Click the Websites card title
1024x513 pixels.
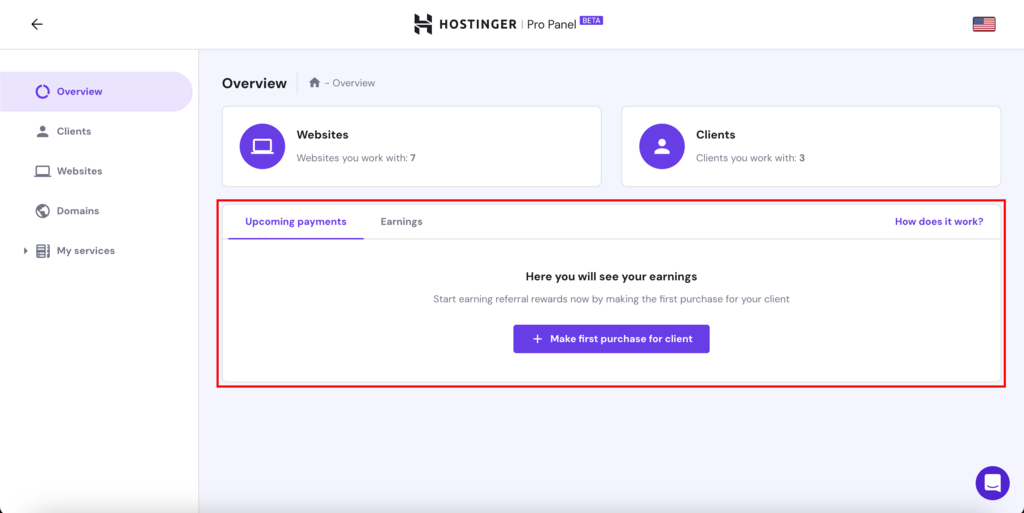(323, 134)
